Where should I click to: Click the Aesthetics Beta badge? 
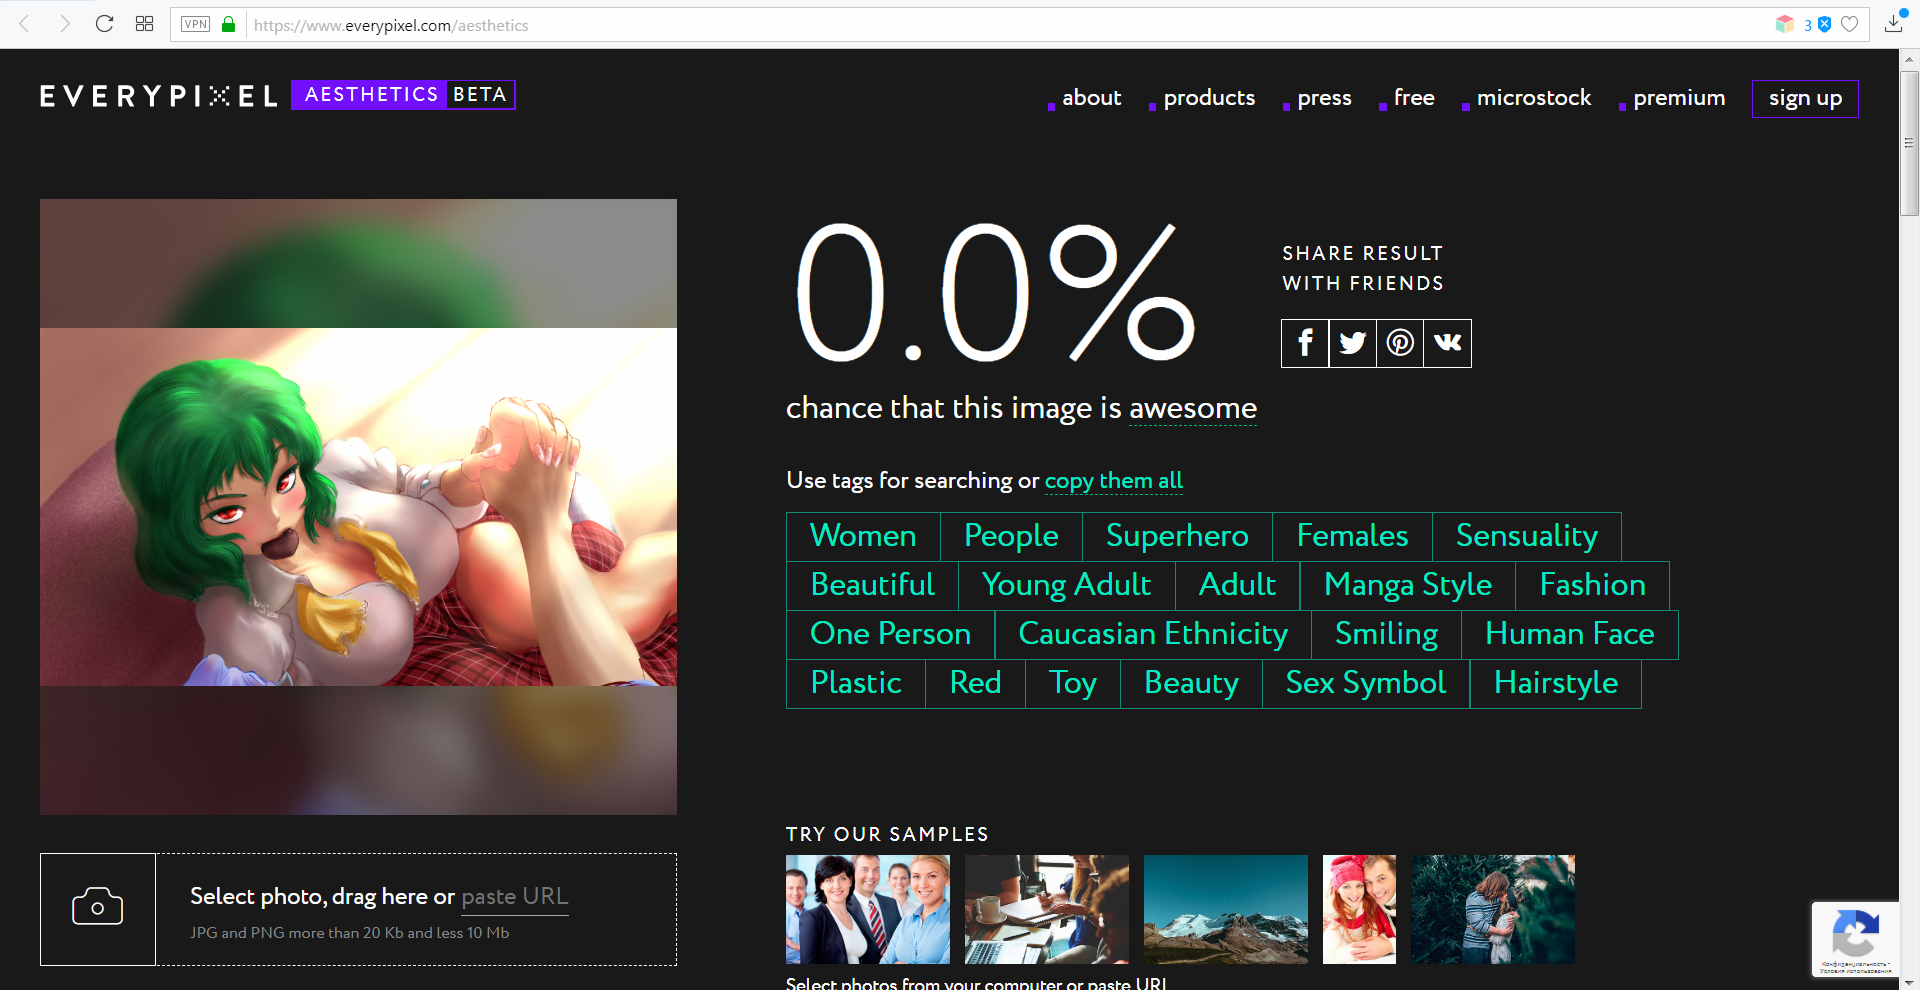point(403,95)
